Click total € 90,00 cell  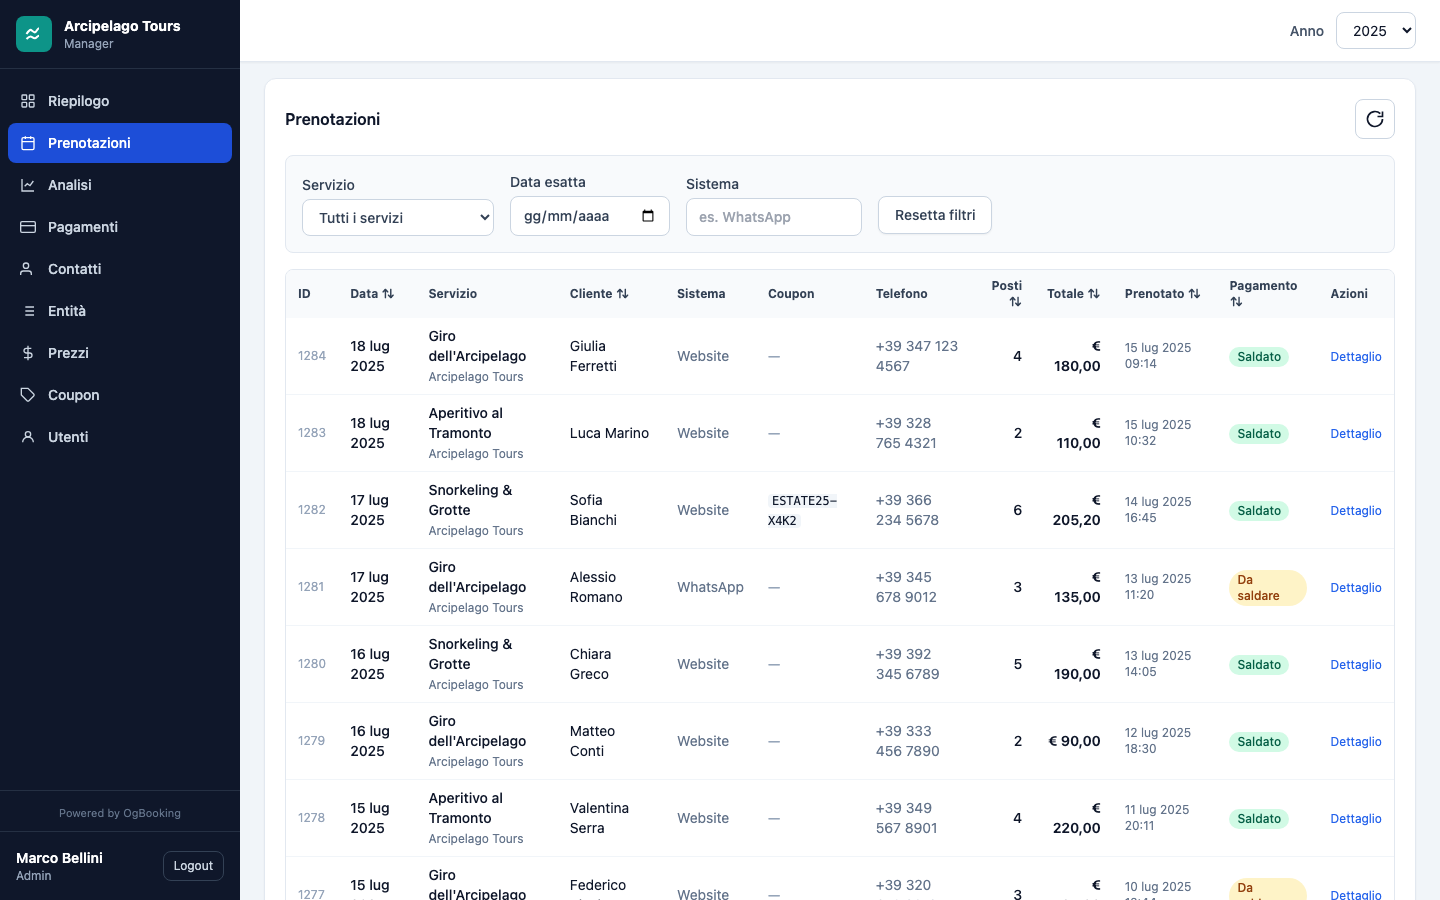(x=1074, y=741)
